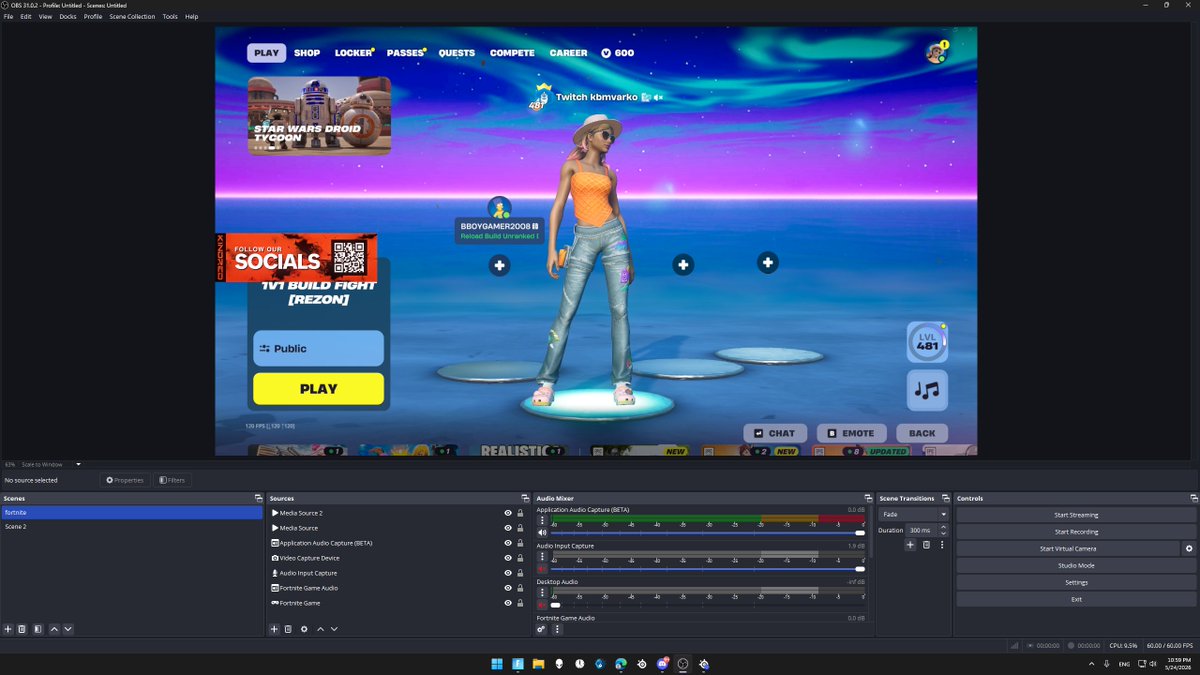Open options menu for Application Audio Capture mixer
The height and width of the screenshot is (675, 1200).
(x=542, y=520)
